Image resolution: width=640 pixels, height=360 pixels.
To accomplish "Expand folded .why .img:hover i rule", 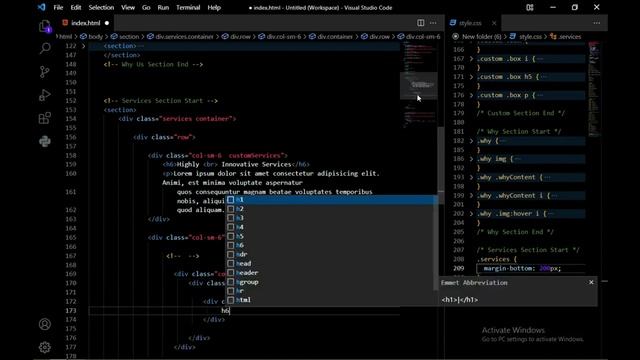I will [471, 213].
